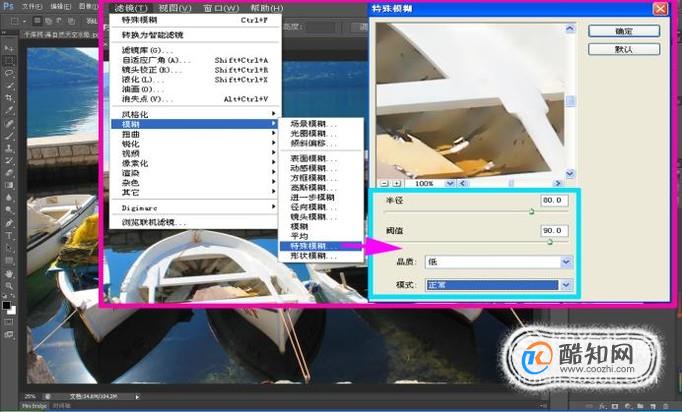Click the Subtract from Selection option icon
The width and height of the screenshot is (682, 412).
pos(59,20)
